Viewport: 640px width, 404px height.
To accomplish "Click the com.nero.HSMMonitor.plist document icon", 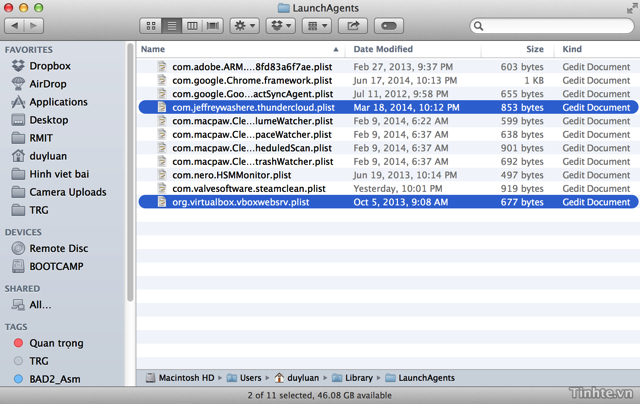I will [x=162, y=175].
